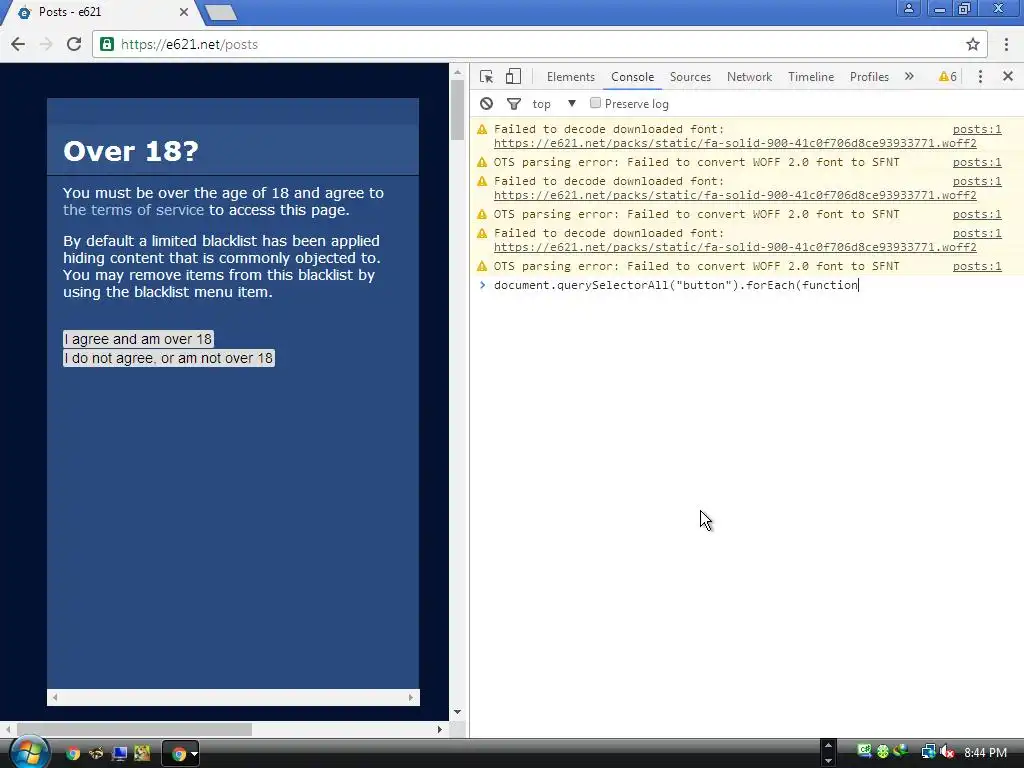Expand the more DevTools tabs chevron
The image size is (1024, 768).
click(x=909, y=76)
